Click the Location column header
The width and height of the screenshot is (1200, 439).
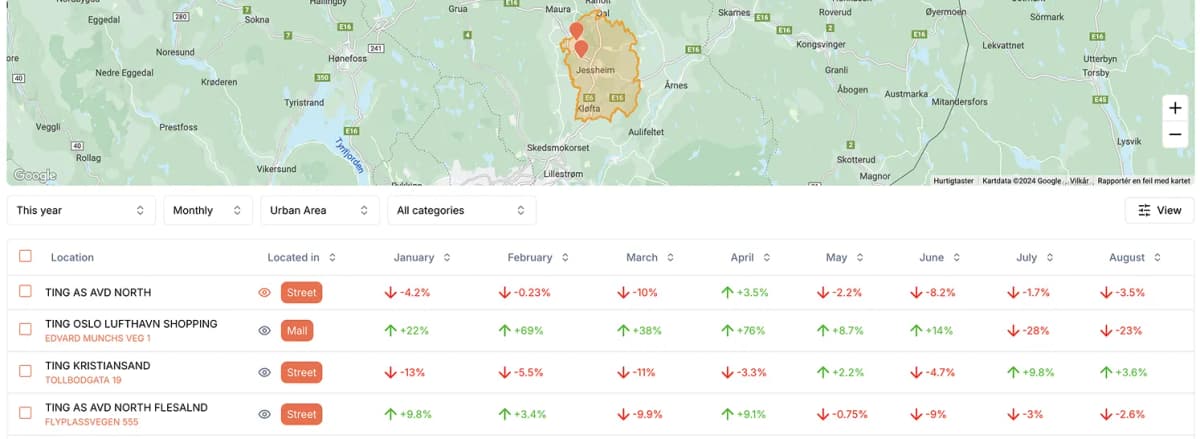(x=72, y=257)
